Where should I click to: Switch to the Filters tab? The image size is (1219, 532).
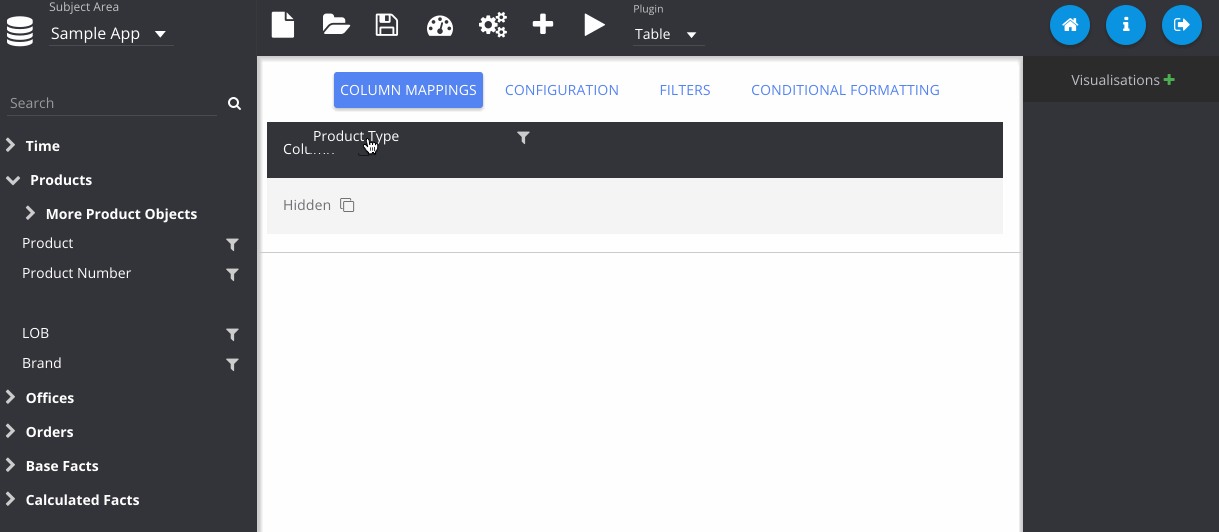[x=685, y=90]
